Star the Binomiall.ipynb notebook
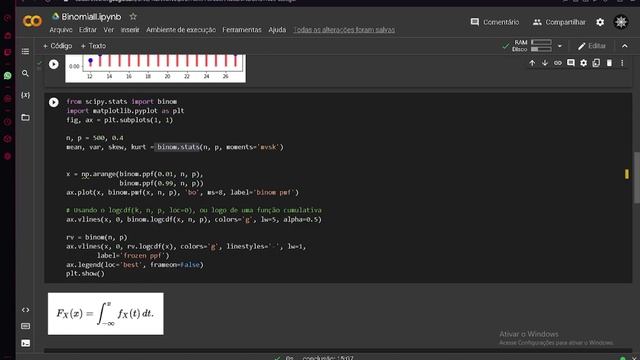This screenshot has width=640, height=360. click(133, 17)
